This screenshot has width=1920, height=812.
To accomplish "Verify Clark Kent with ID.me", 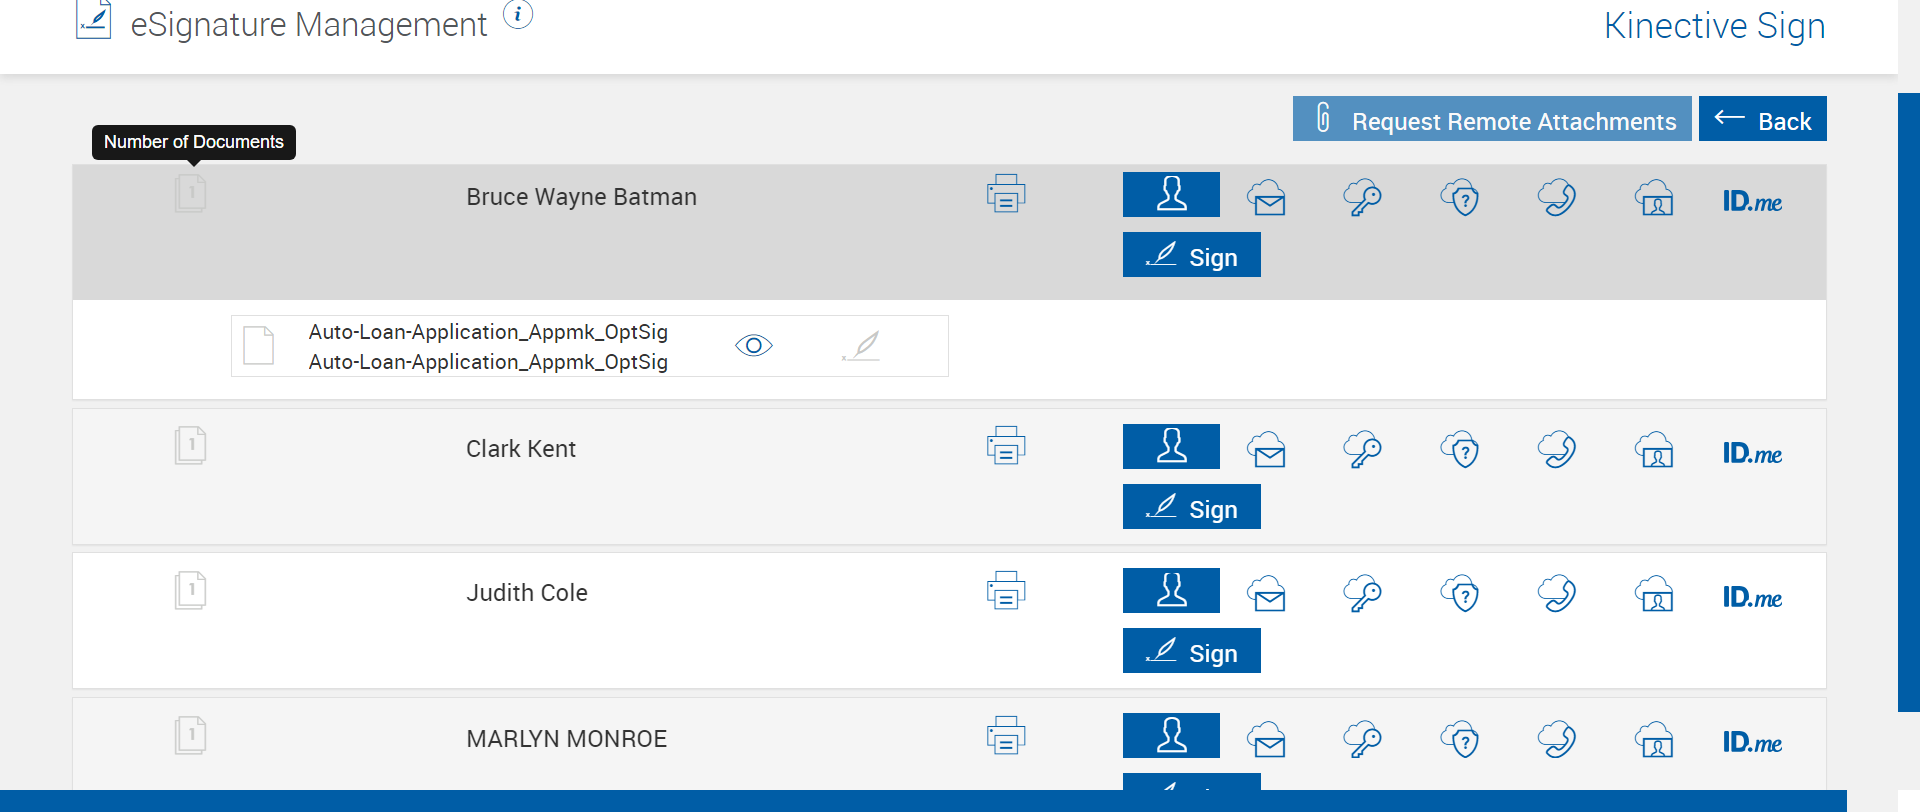I will pos(1752,454).
